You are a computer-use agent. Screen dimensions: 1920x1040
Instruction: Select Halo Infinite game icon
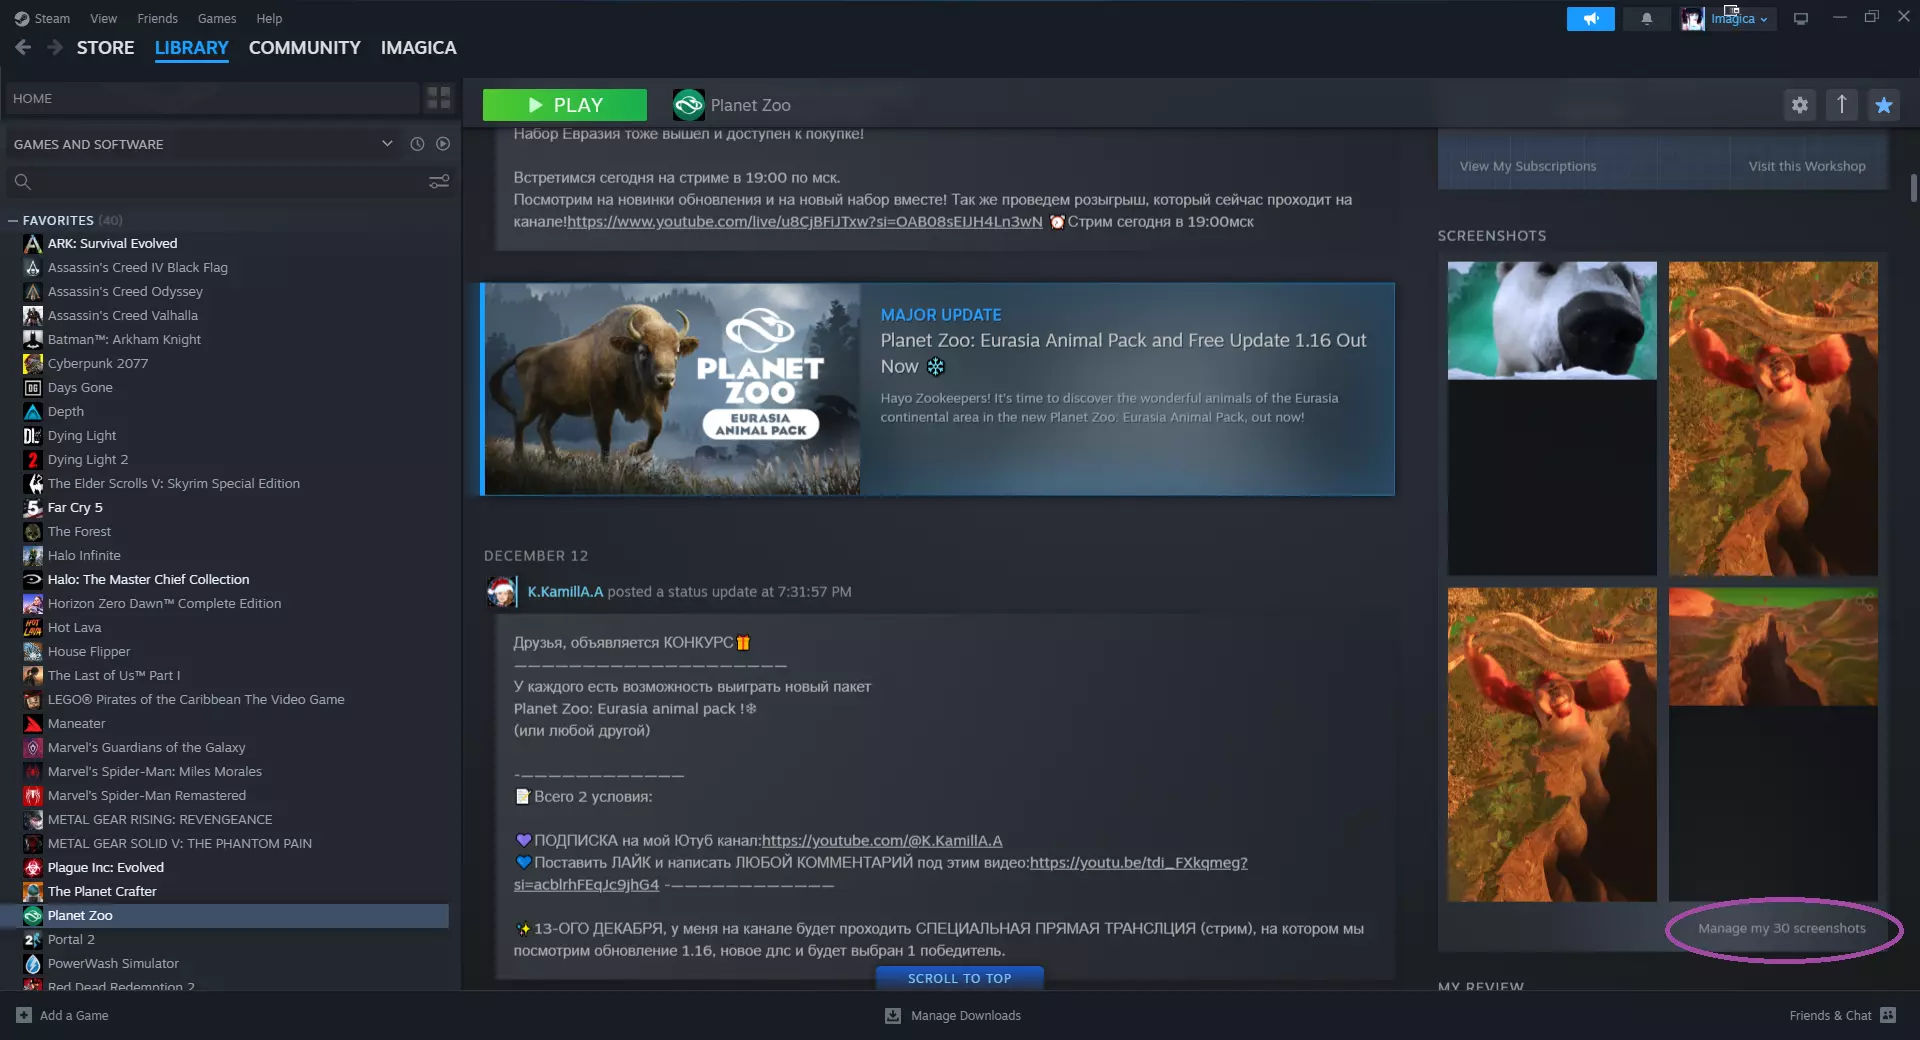pyautogui.click(x=33, y=555)
